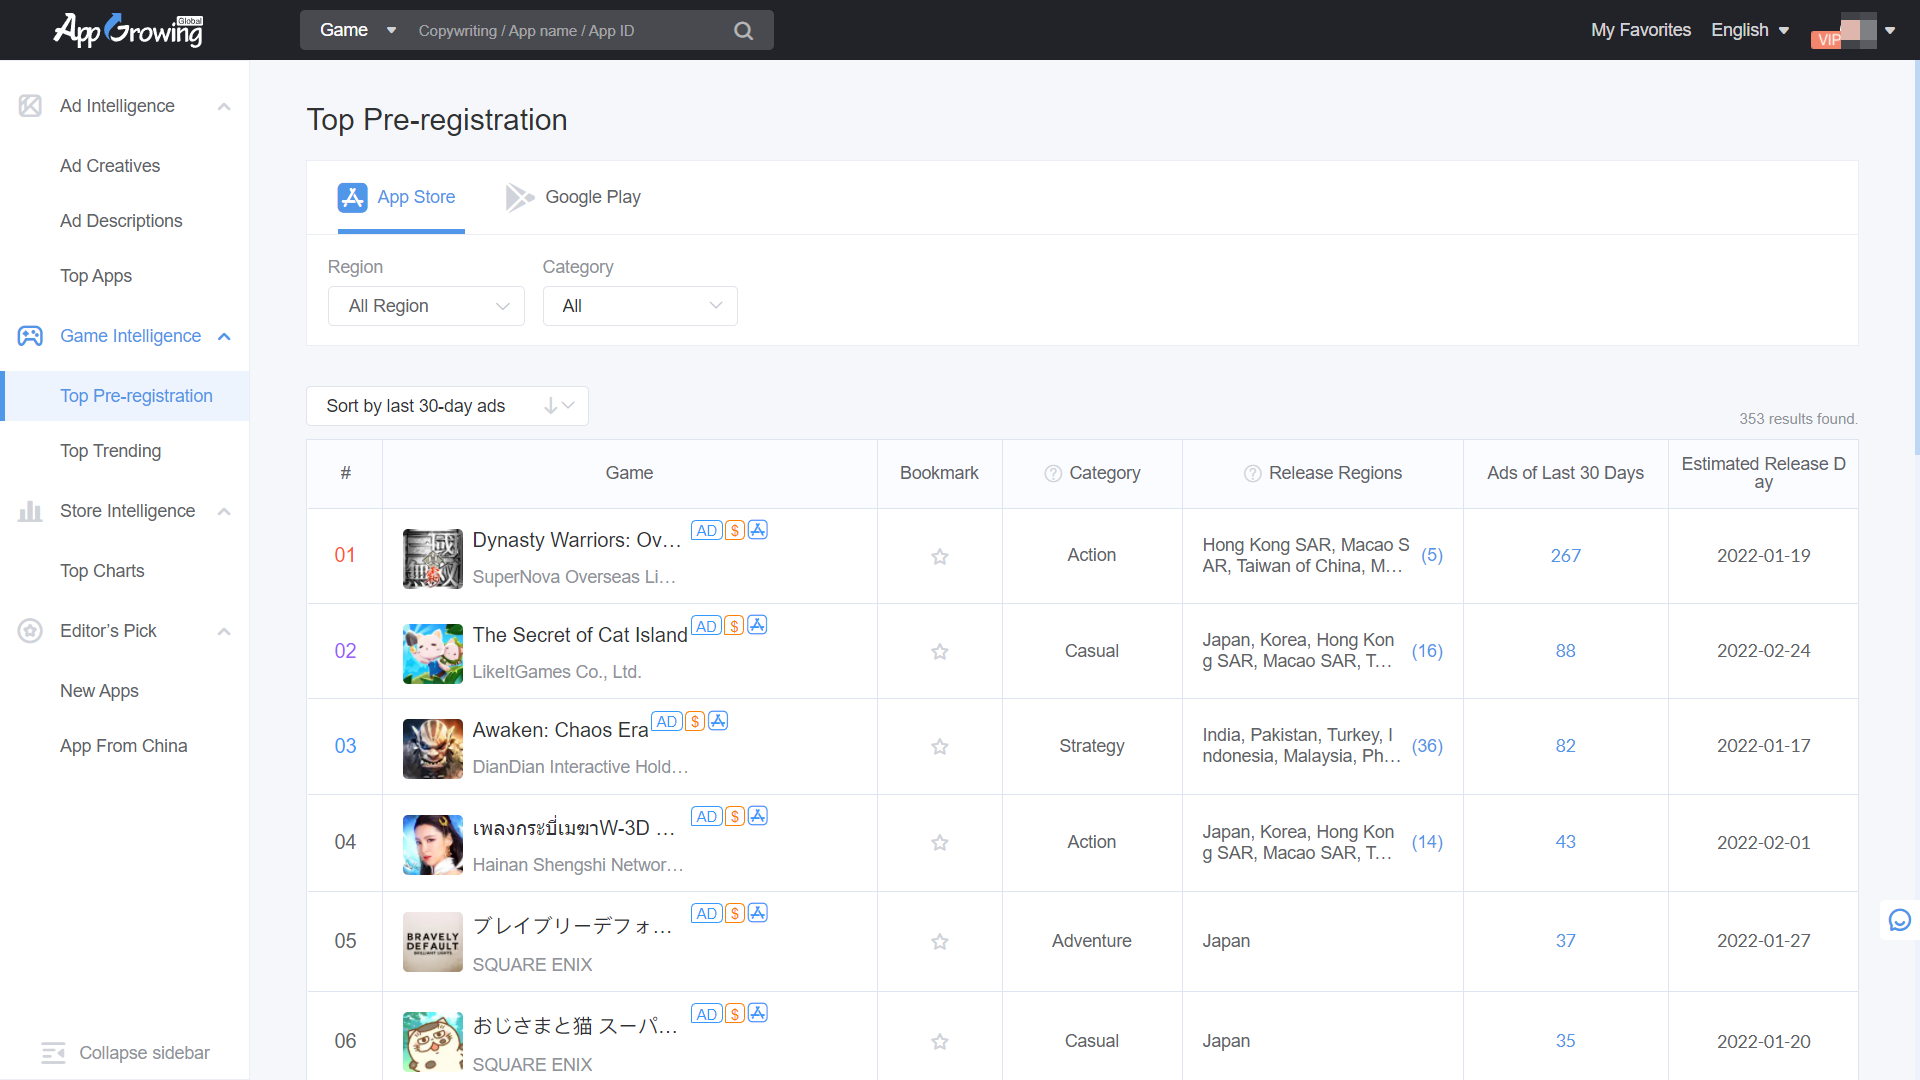Open Top Charts in sidebar
Image resolution: width=1920 pixels, height=1080 pixels.
pyautogui.click(x=102, y=571)
